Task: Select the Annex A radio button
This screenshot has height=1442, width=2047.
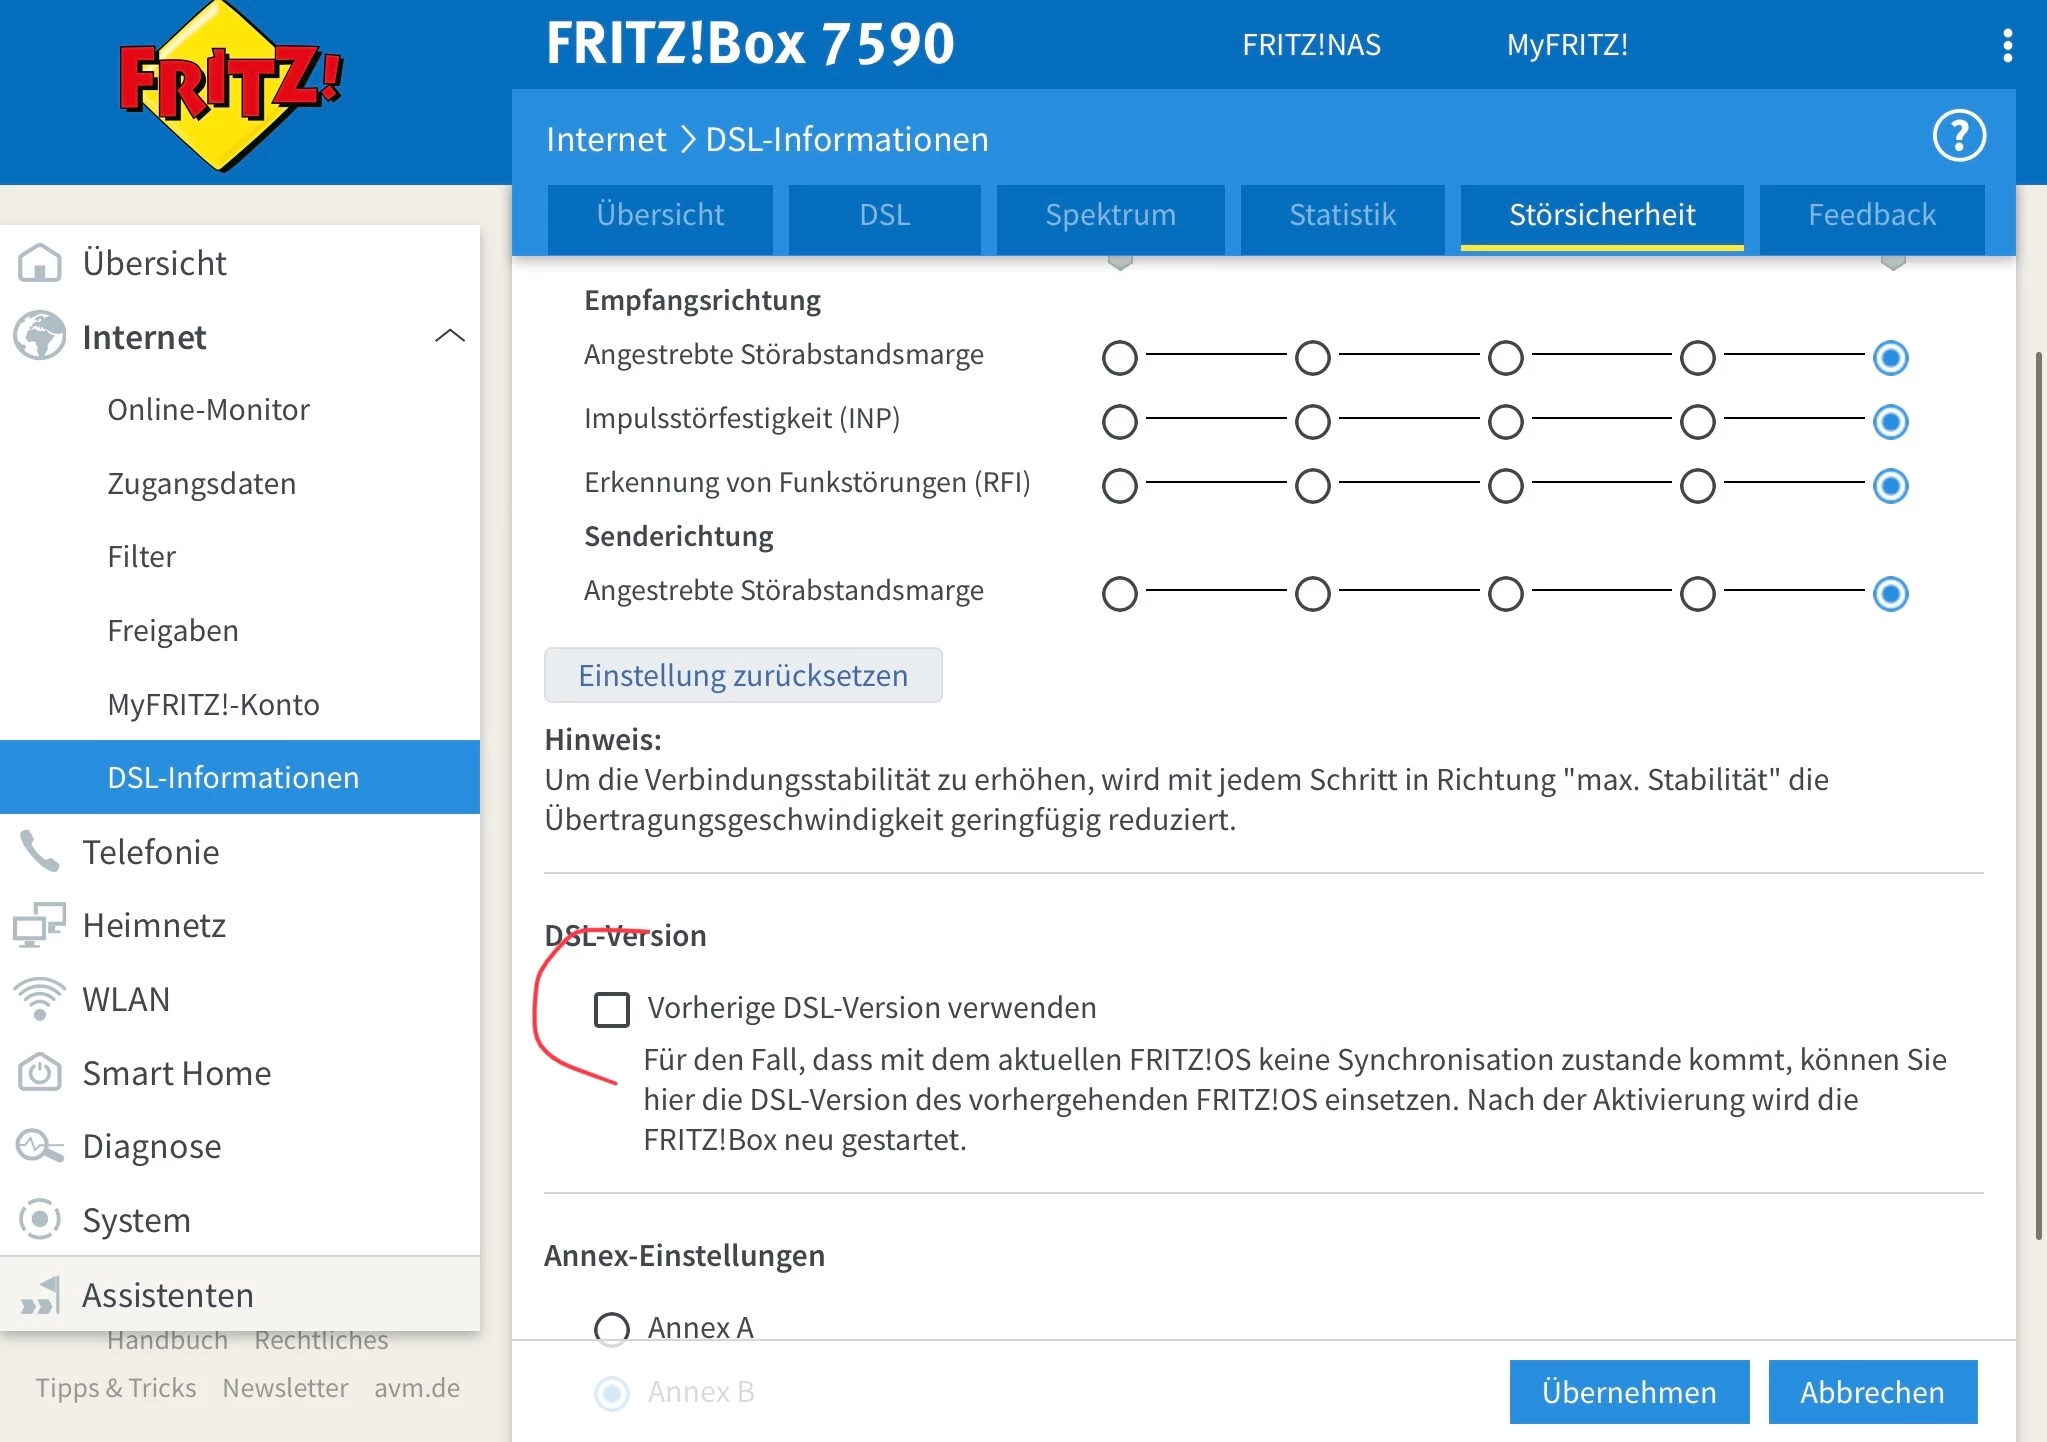Action: [612, 1328]
